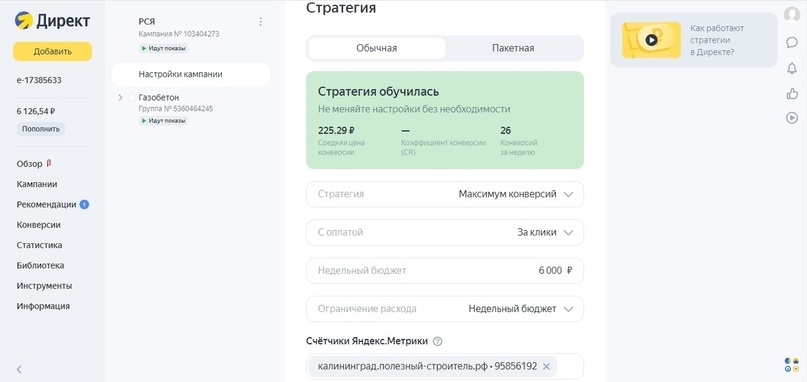Click the Кампания № 103404273 text
Viewport: 807px width, 382px height.
click(179, 34)
